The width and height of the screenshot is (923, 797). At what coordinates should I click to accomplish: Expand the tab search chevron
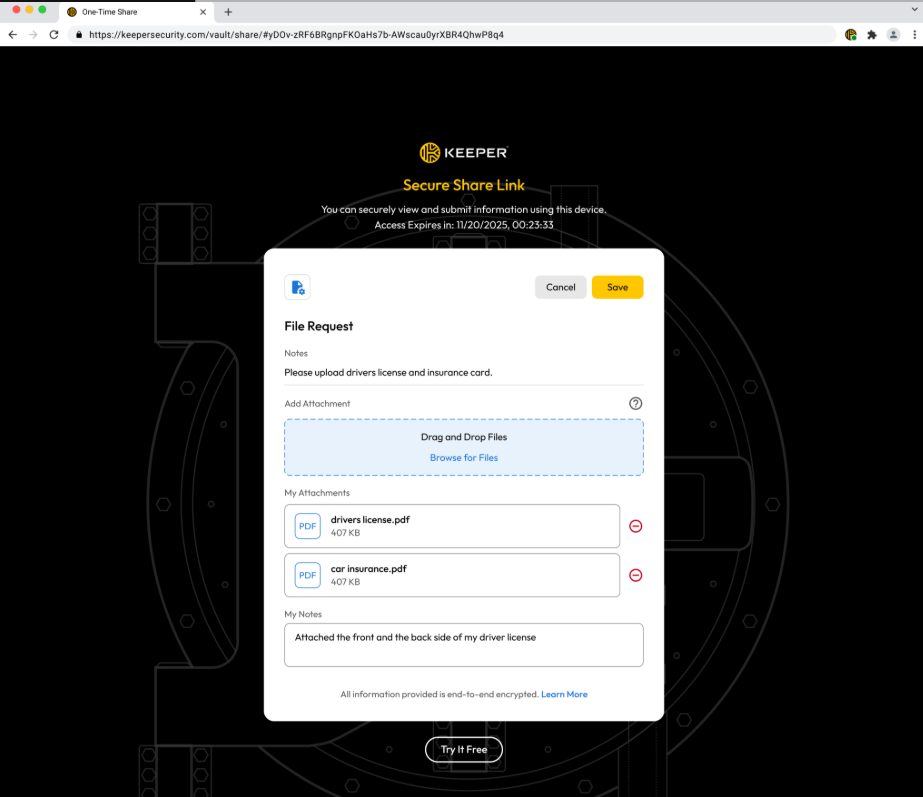914,9
